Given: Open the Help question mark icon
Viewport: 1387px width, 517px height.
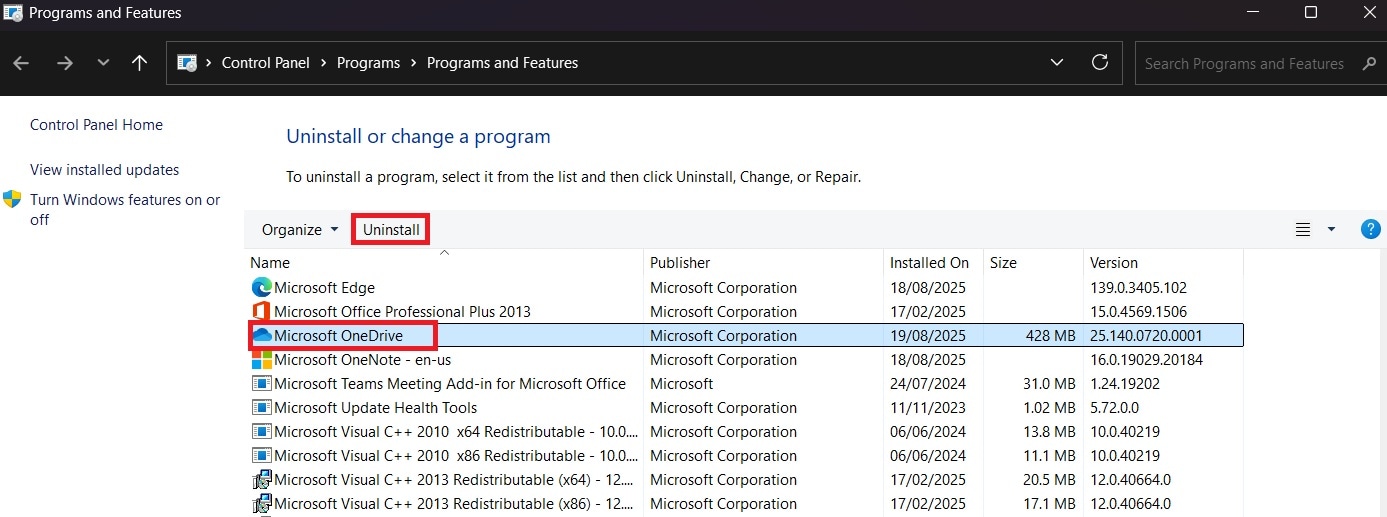Looking at the screenshot, I should tap(1371, 229).
